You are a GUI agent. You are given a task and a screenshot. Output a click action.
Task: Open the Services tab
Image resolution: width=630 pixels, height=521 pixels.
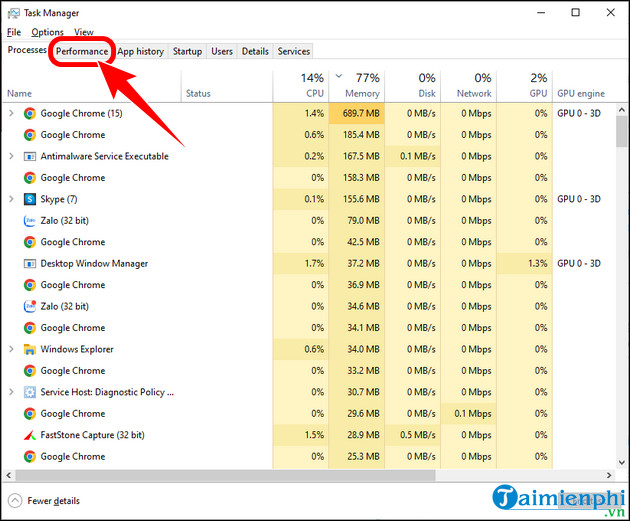pyautogui.click(x=294, y=51)
